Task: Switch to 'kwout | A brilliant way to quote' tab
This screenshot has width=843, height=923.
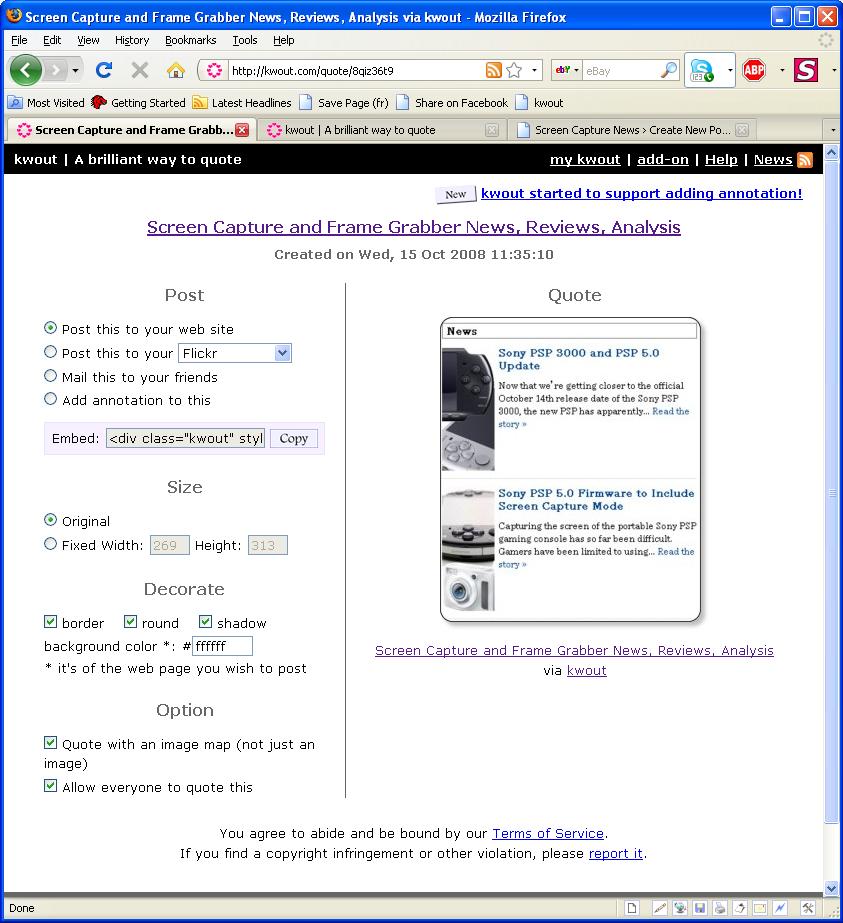Action: tap(381, 130)
